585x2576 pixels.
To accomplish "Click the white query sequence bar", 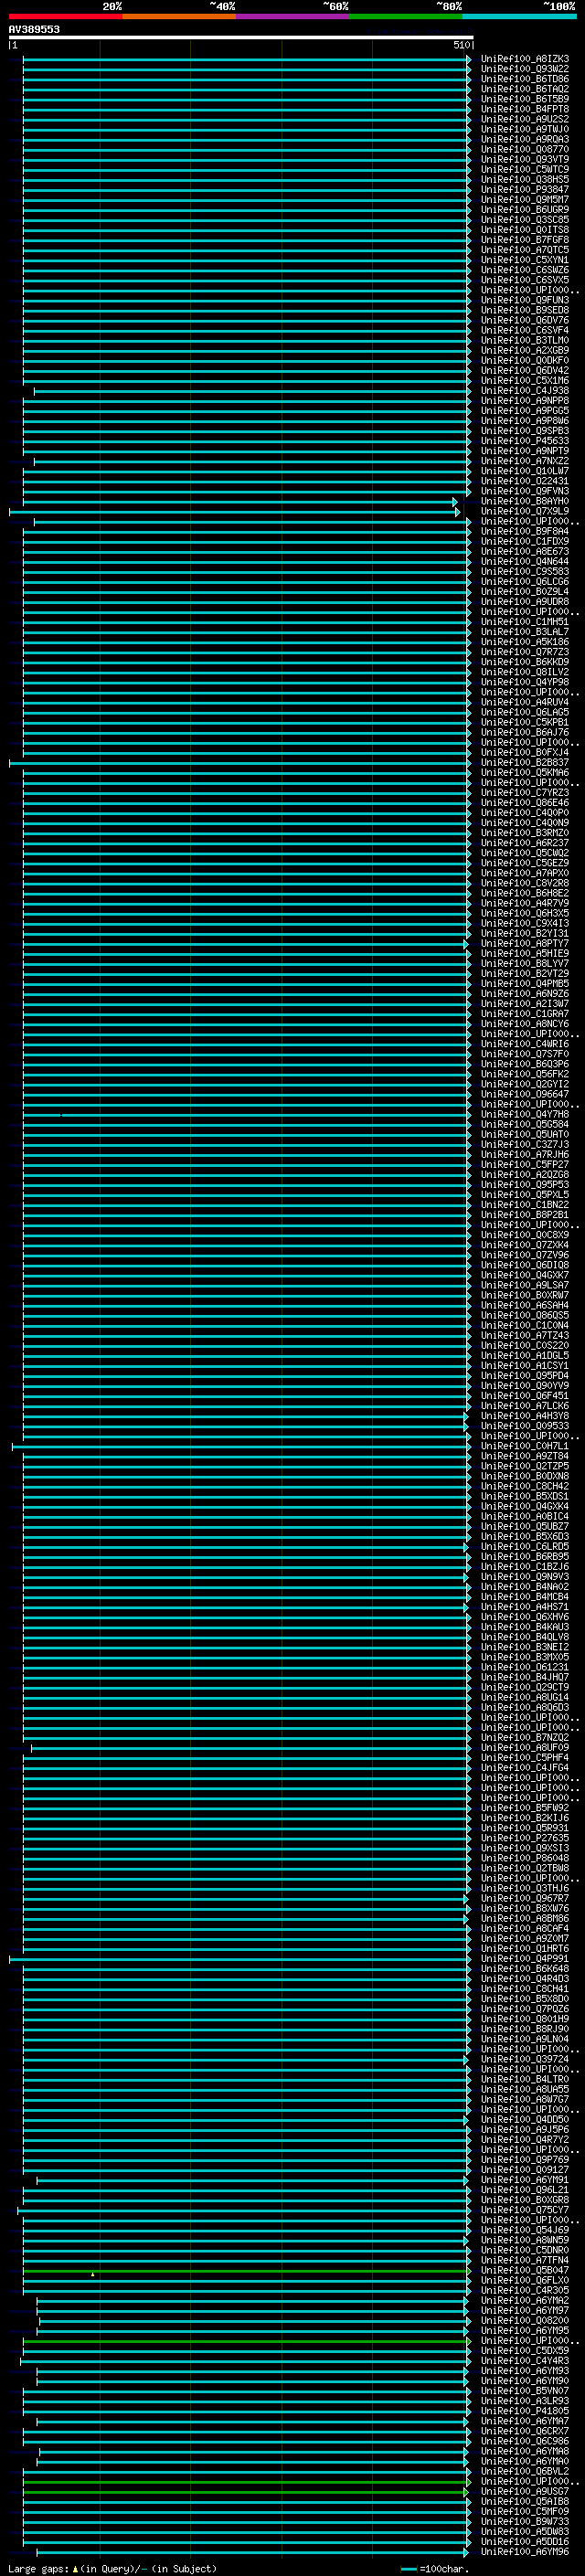I will [x=241, y=38].
